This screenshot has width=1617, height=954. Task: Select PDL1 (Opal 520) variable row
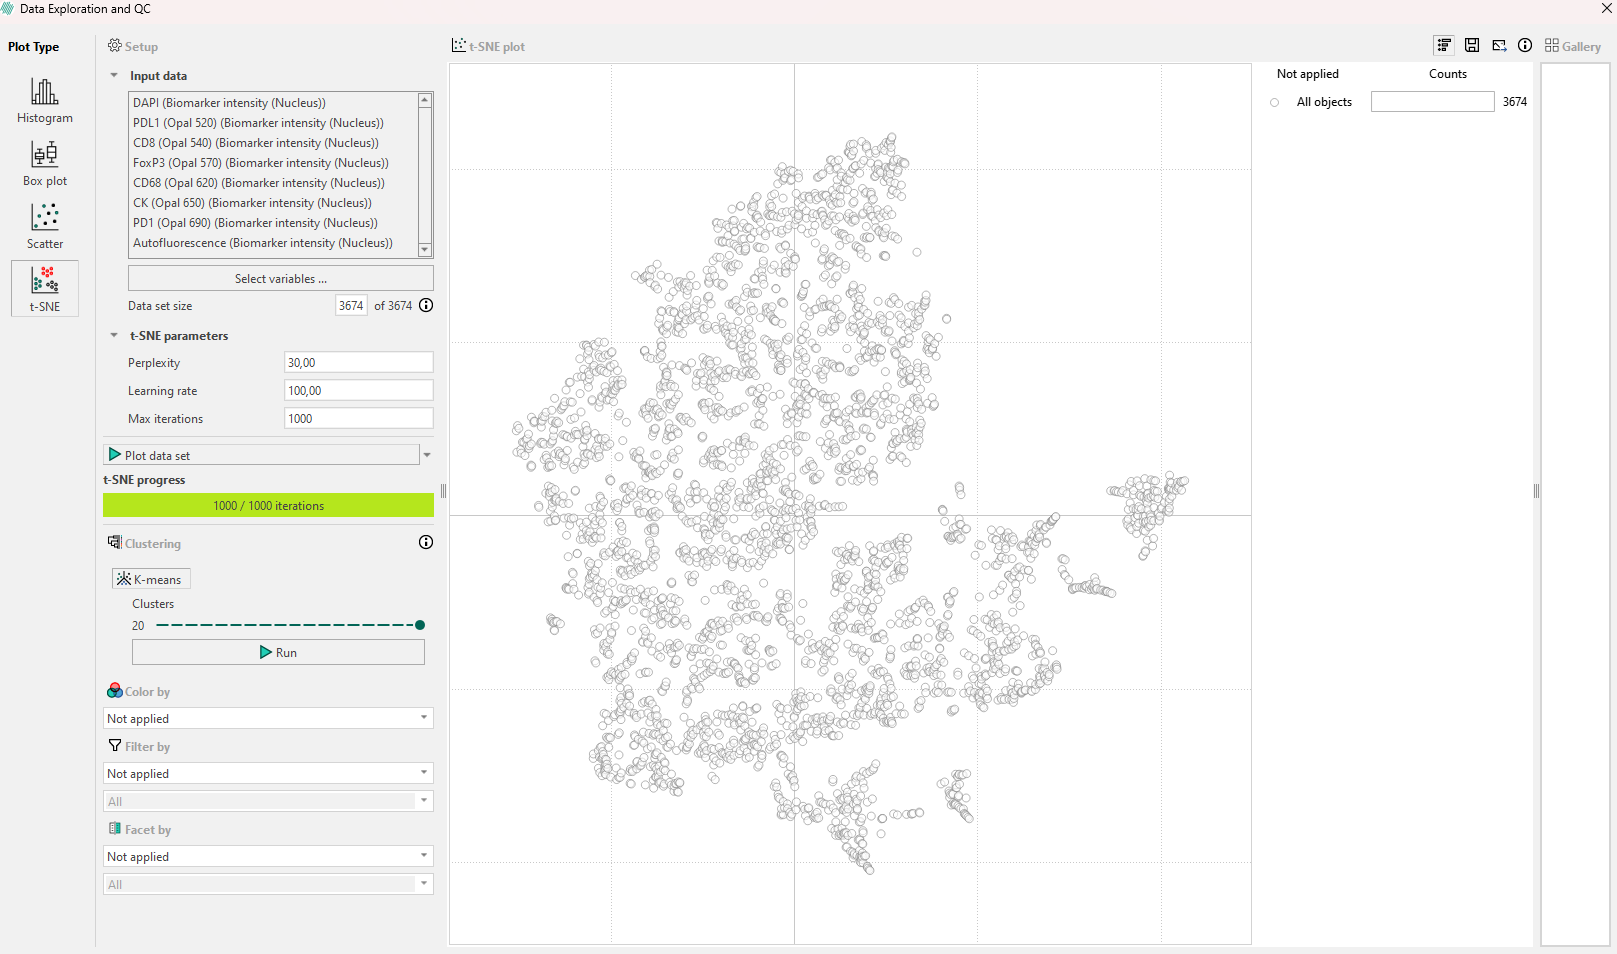click(272, 122)
